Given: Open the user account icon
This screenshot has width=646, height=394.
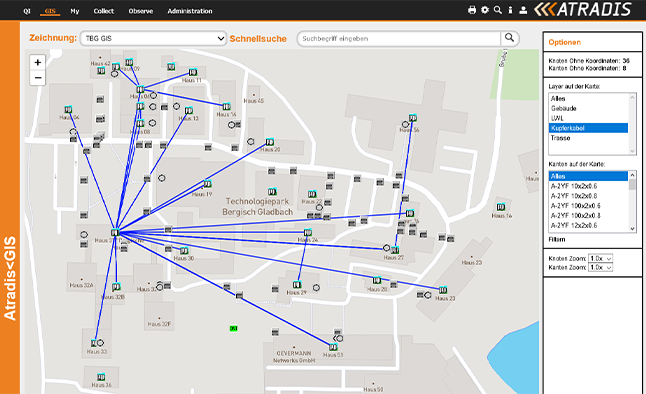Looking at the screenshot, I should pyautogui.click(x=523, y=10).
